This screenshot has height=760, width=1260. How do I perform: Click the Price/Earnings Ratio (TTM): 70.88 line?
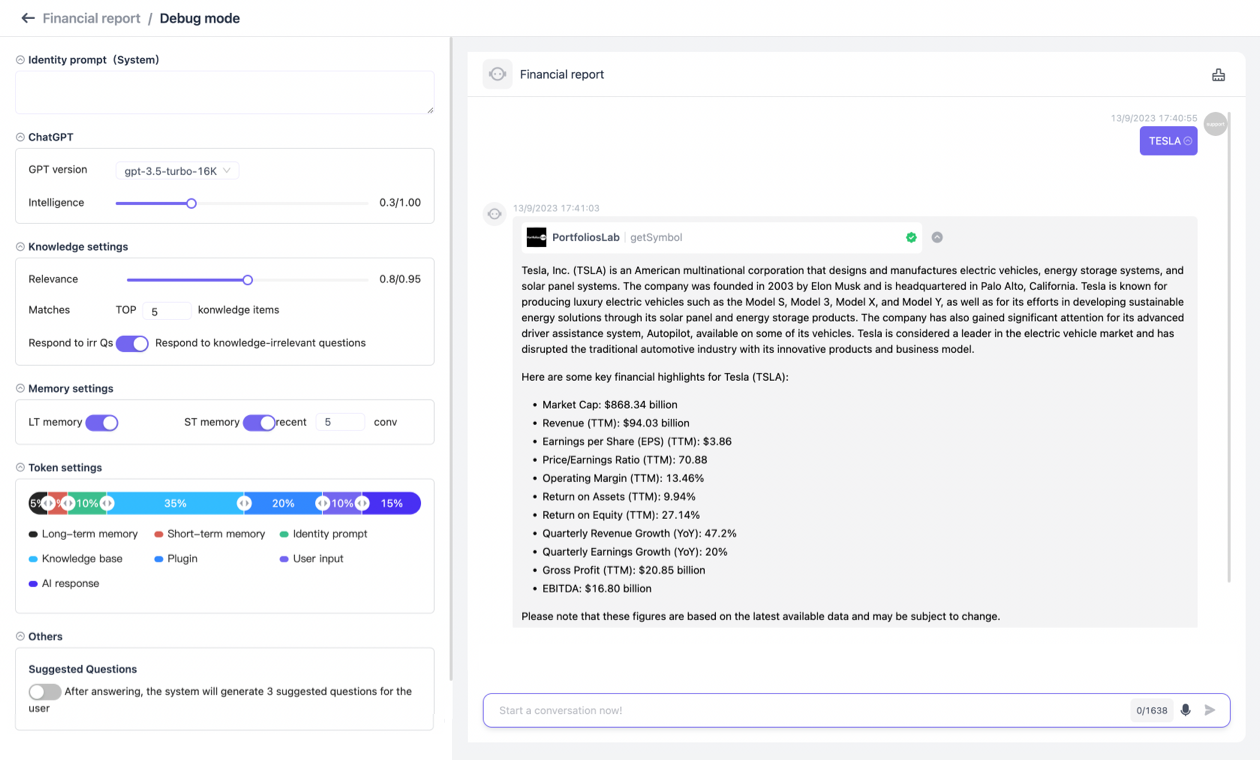pos(625,460)
